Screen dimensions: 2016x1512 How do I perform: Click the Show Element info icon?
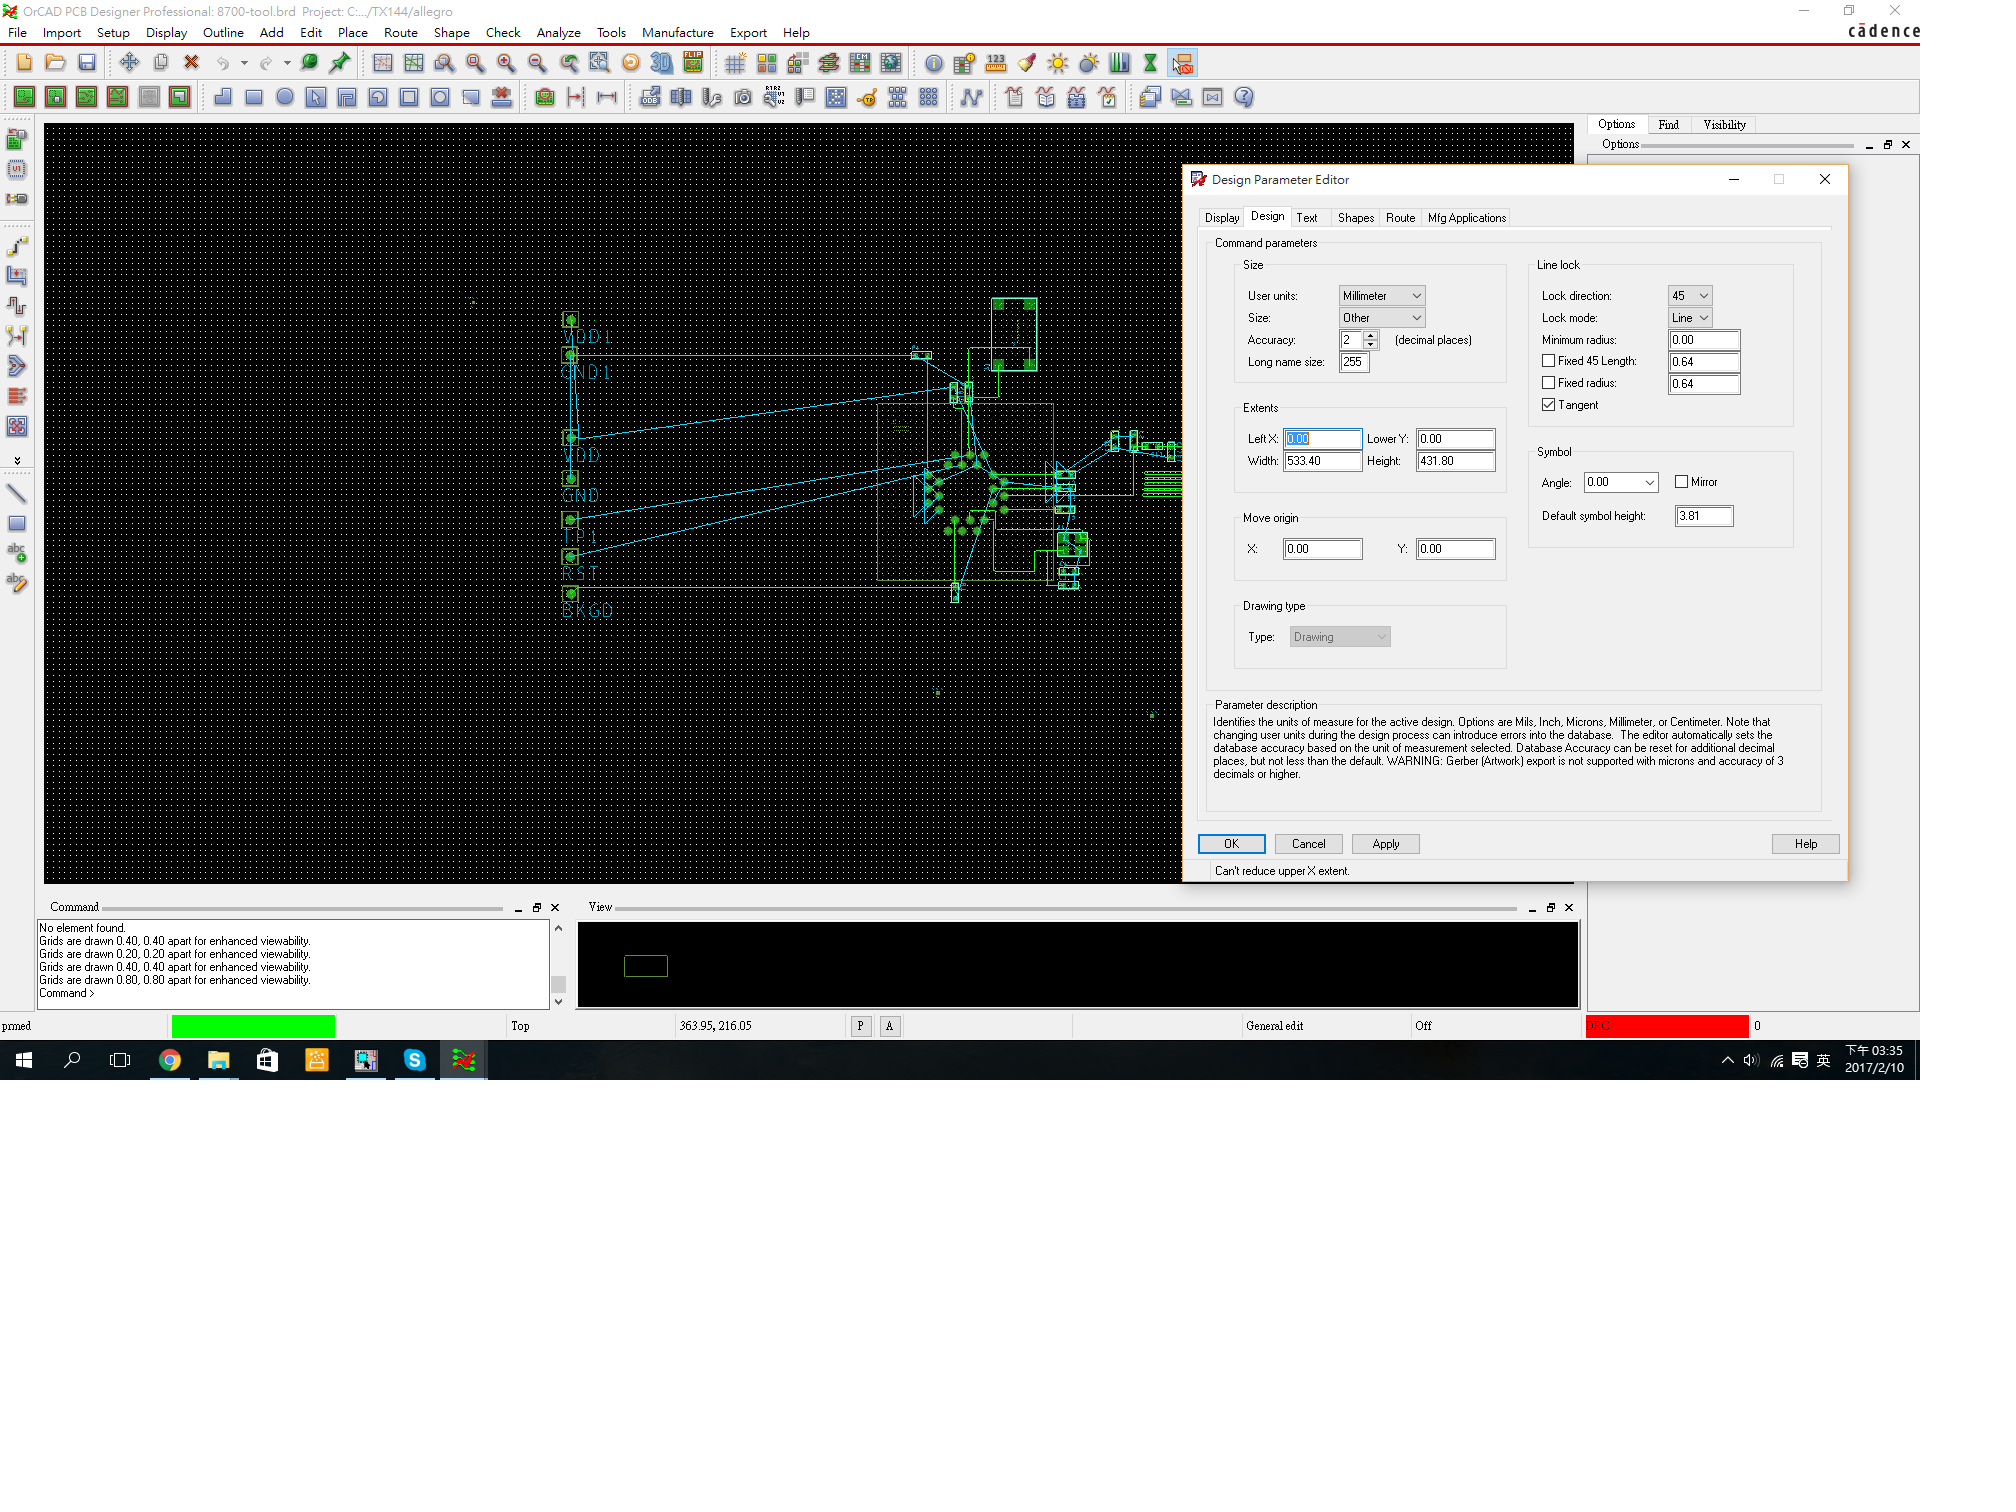(933, 64)
